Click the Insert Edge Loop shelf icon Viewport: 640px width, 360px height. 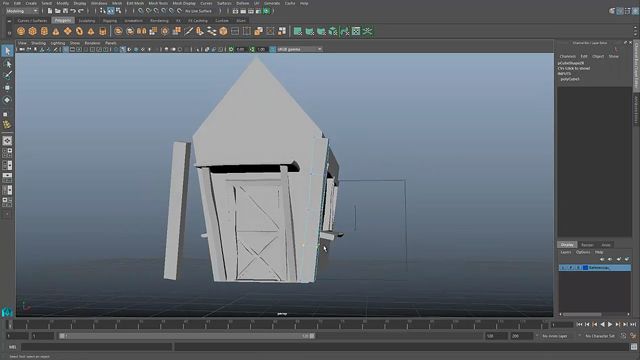235,31
